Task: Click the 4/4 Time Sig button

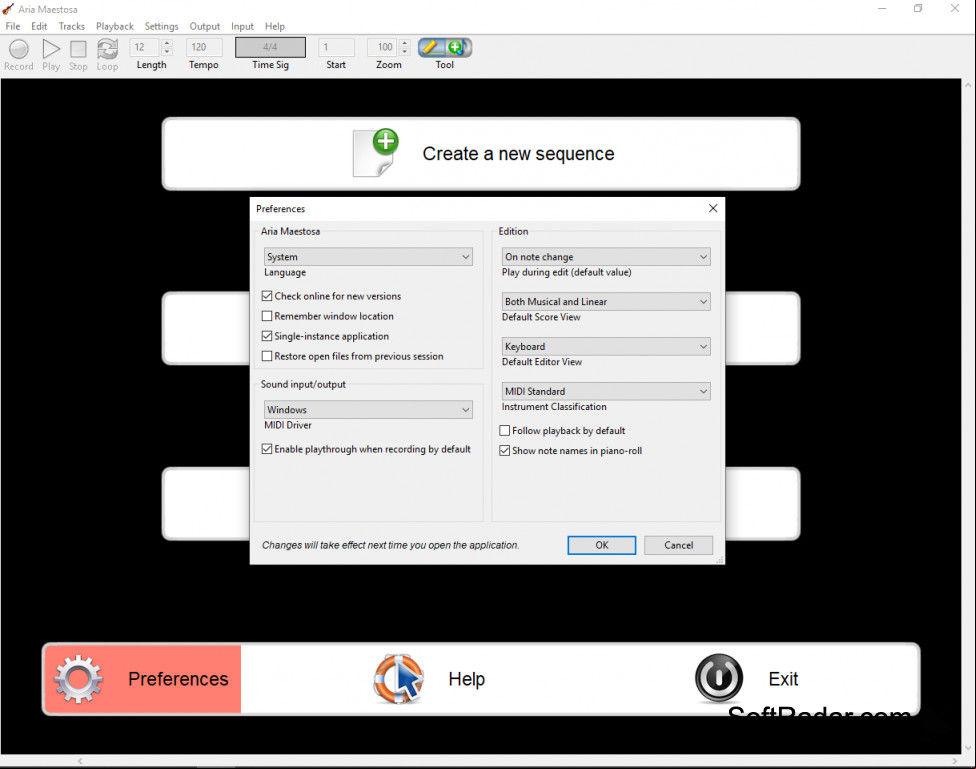Action: point(270,47)
